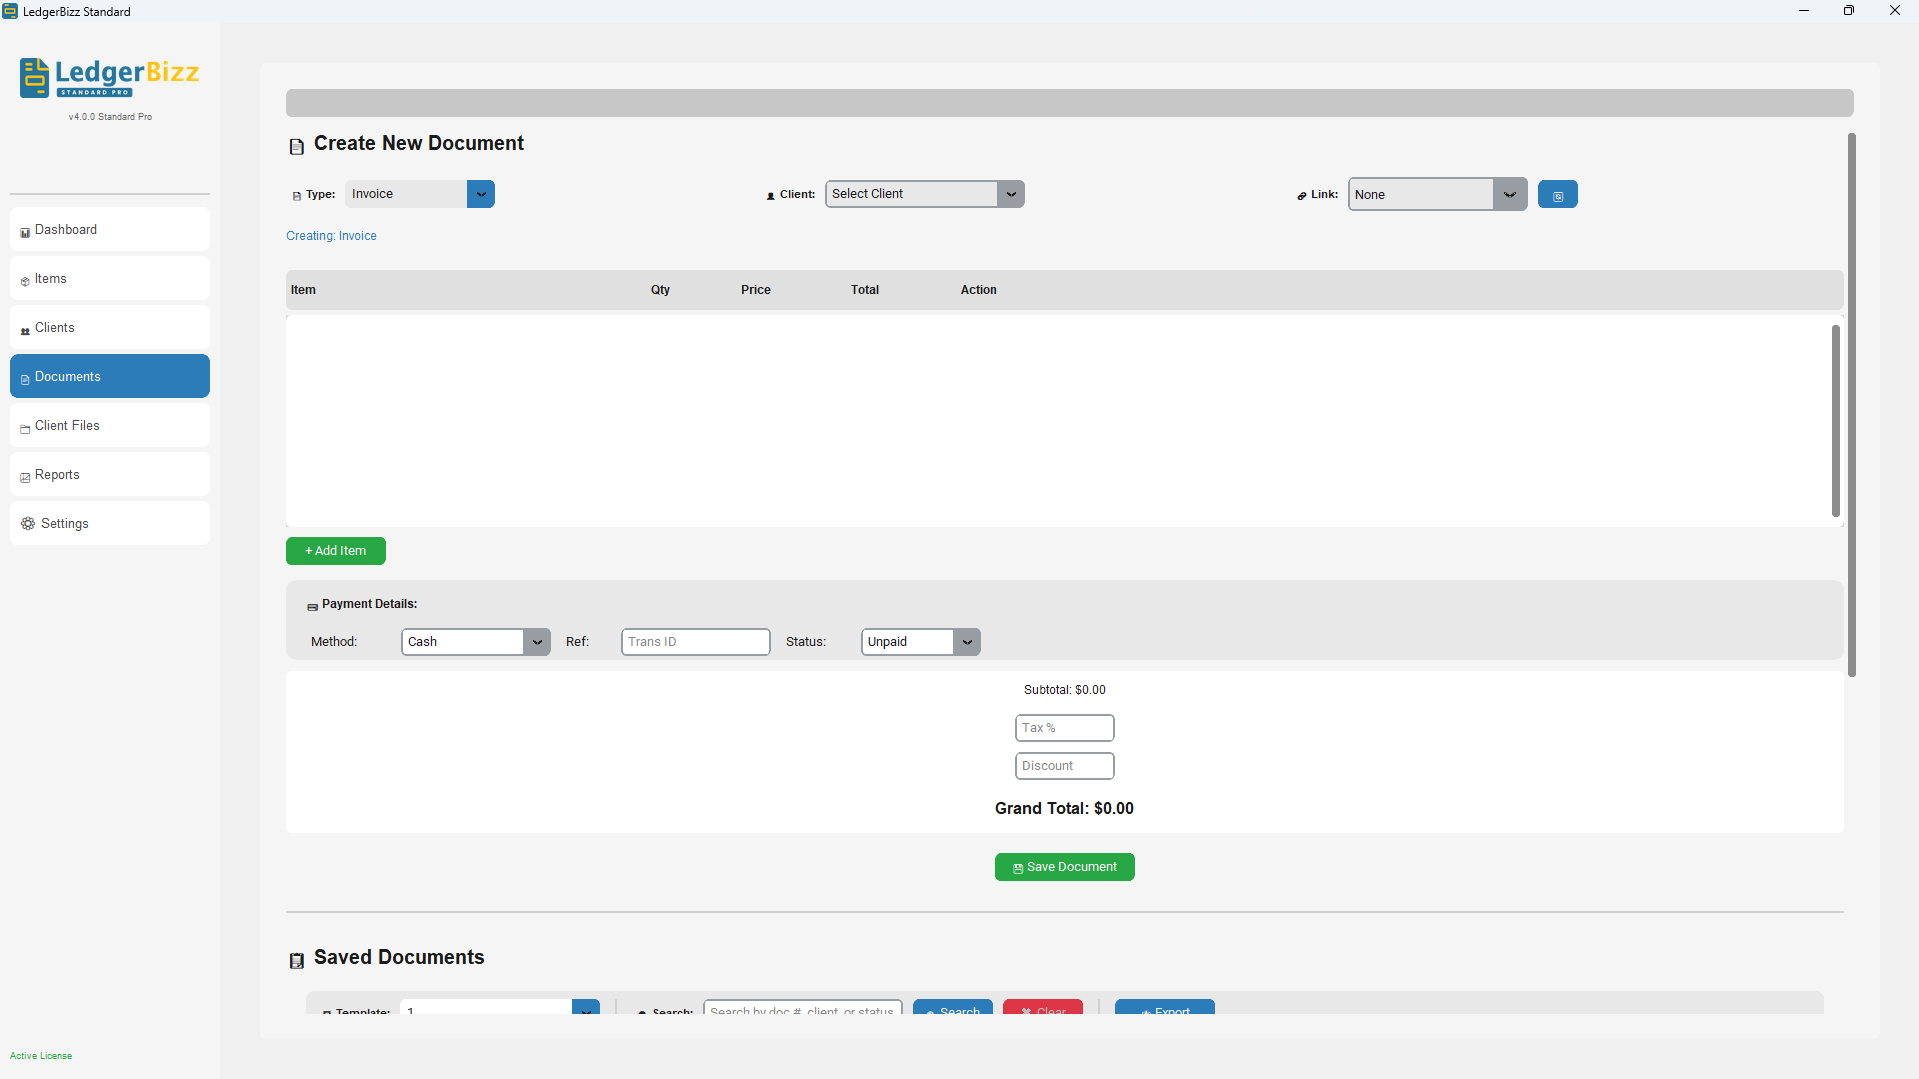Click the Documents sidebar icon
This screenshot has width=1919, height=1079.
(x=25, y=380)
